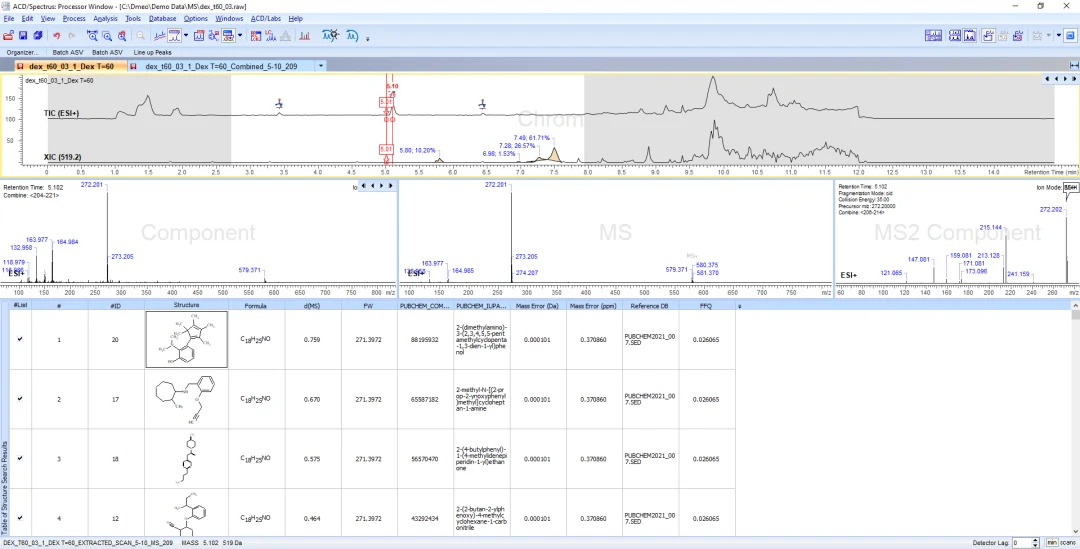Click the chromatogram panel navigation arrows

(1060, 79)
